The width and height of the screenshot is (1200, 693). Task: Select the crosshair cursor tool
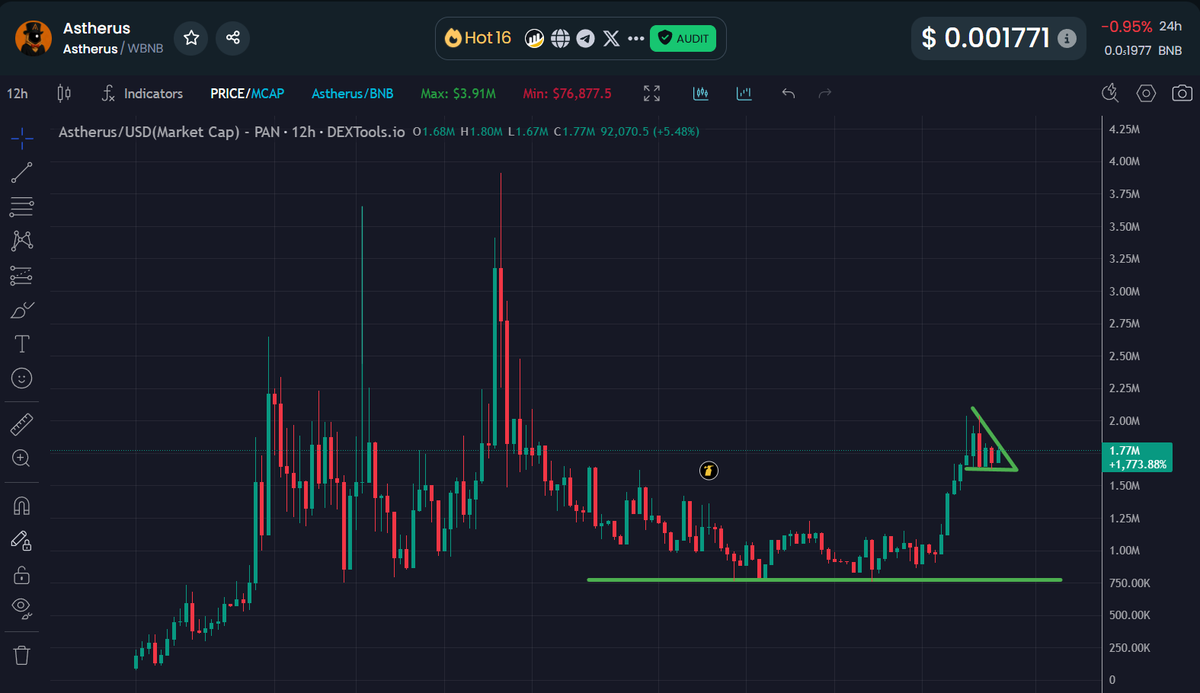[x=22, y=137]
